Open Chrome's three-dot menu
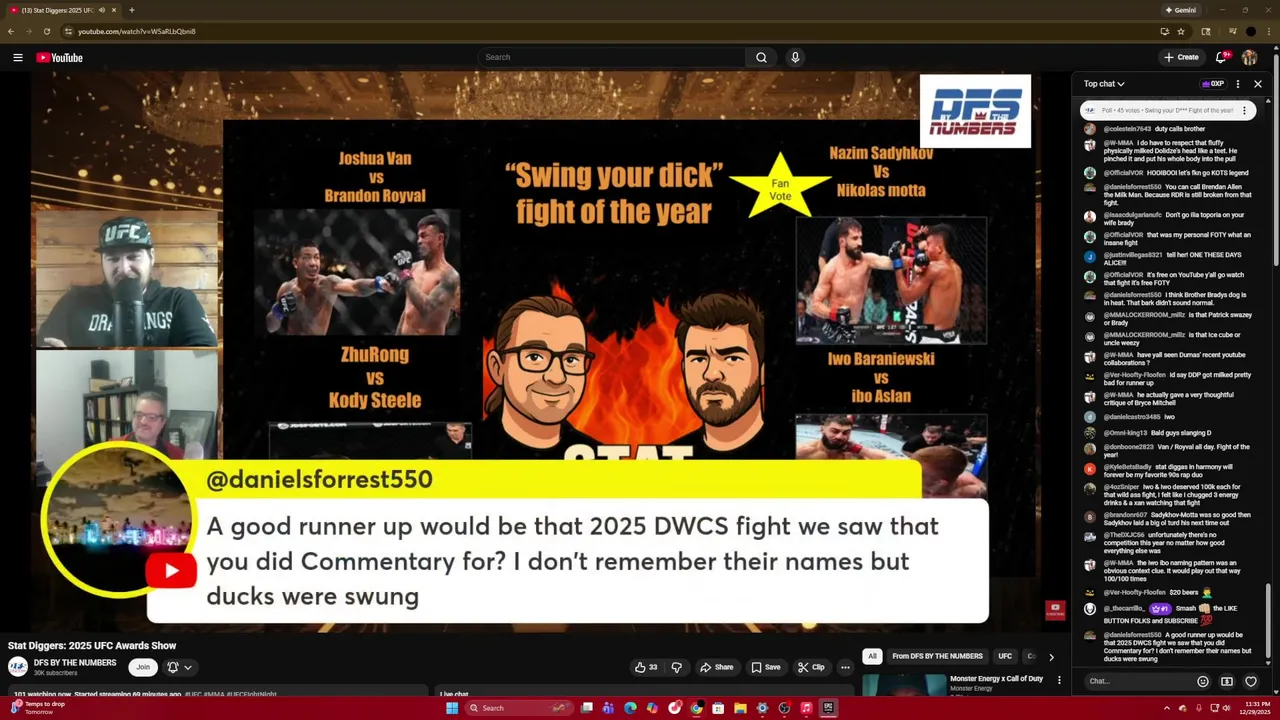 pos(1268,31)
